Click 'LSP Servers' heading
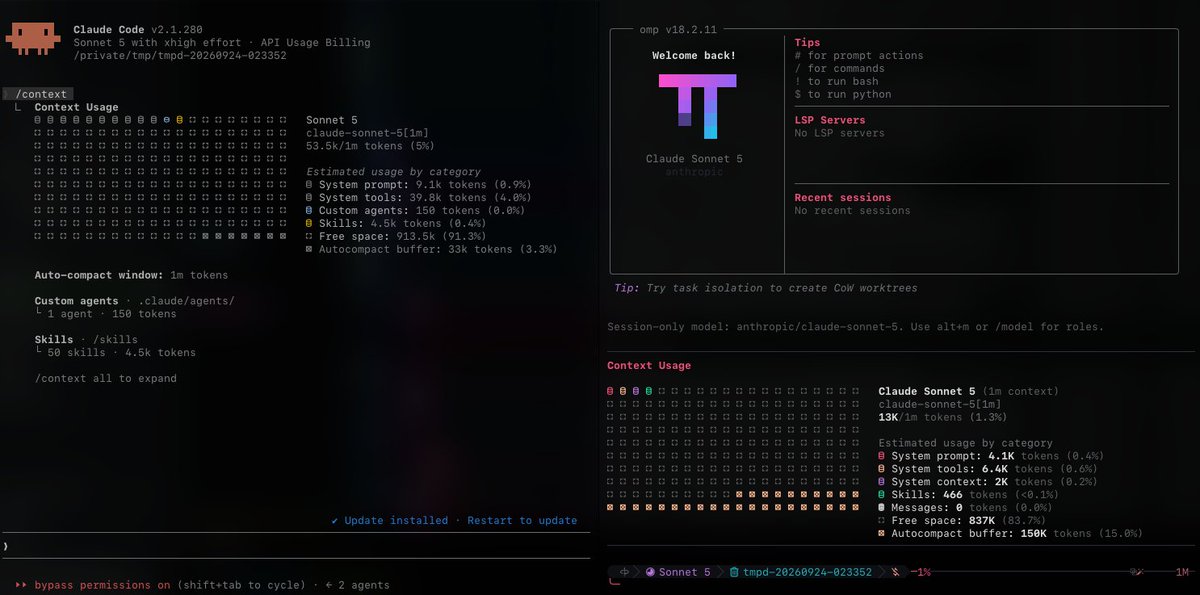Image resolution: width=1200 pixels, height=595 pixels. [x=830, y=120]
